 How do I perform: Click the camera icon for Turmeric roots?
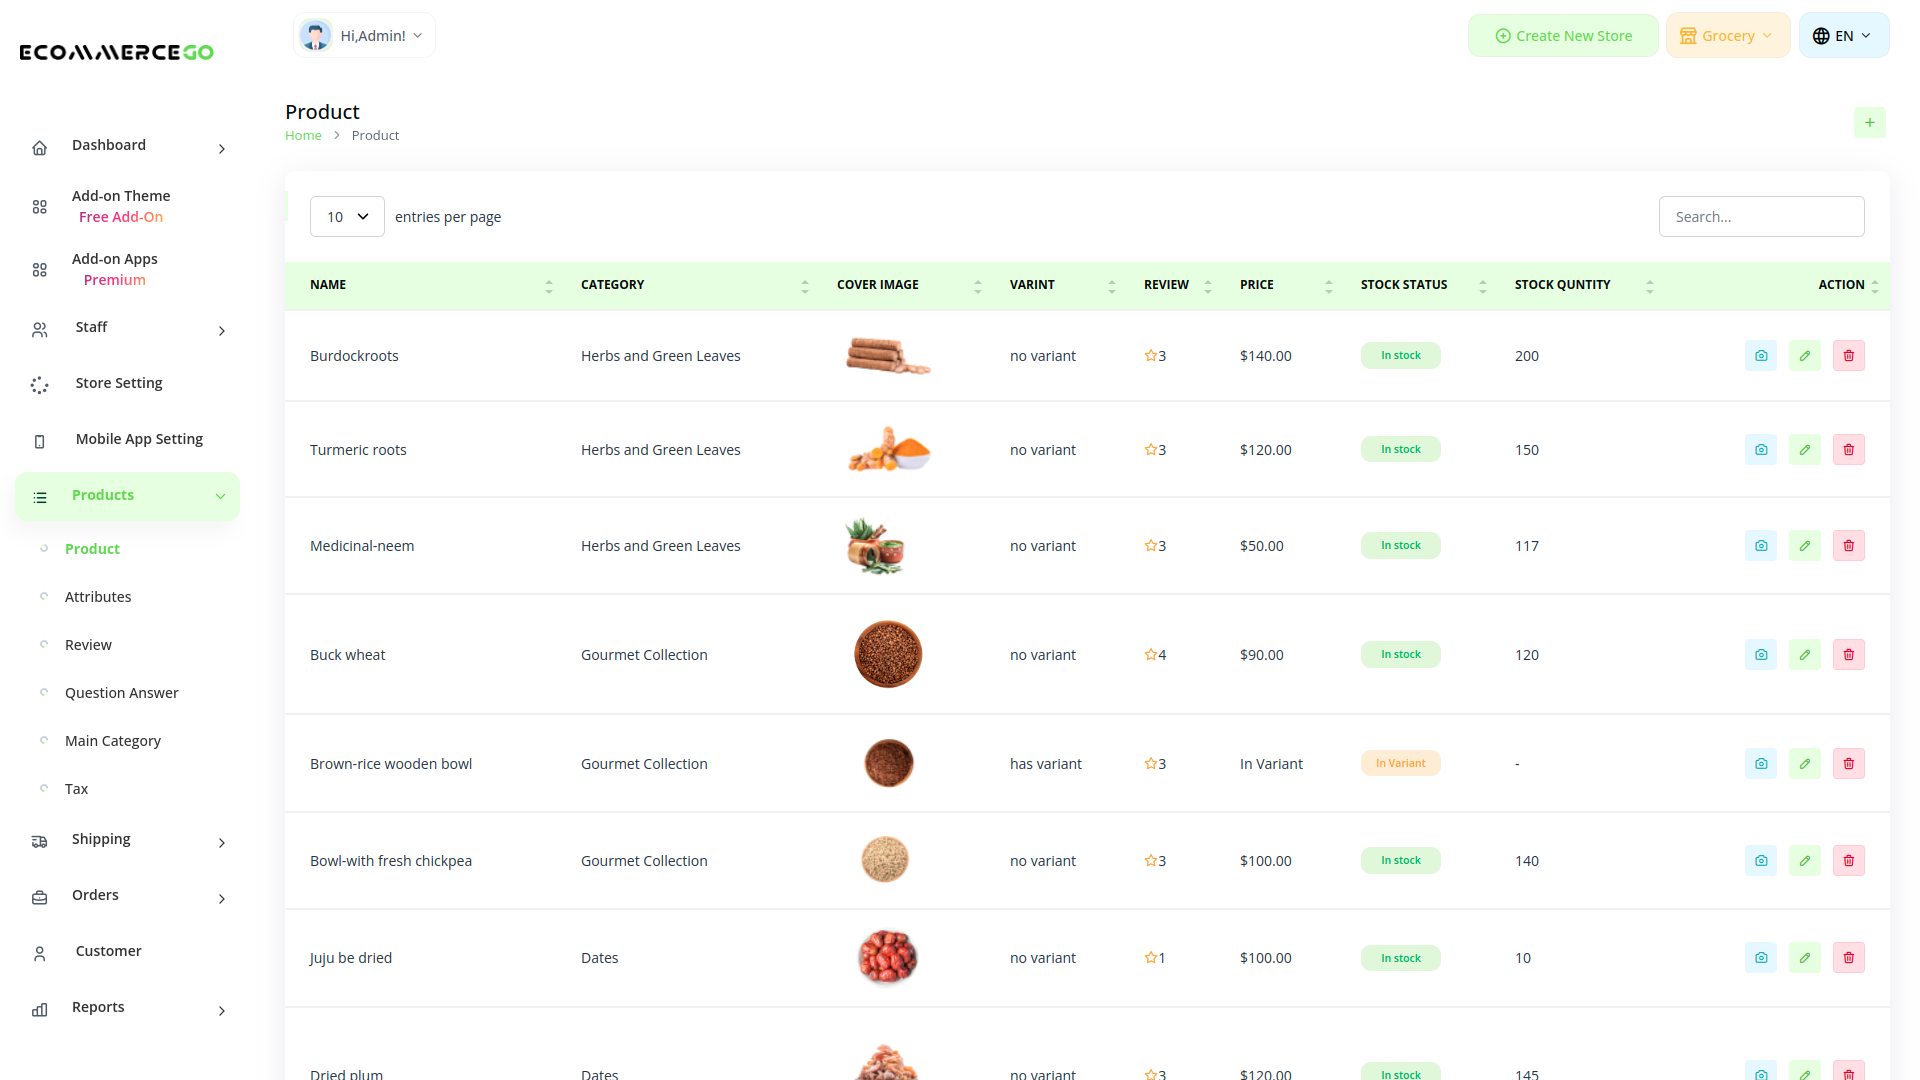coord(1760,449)
